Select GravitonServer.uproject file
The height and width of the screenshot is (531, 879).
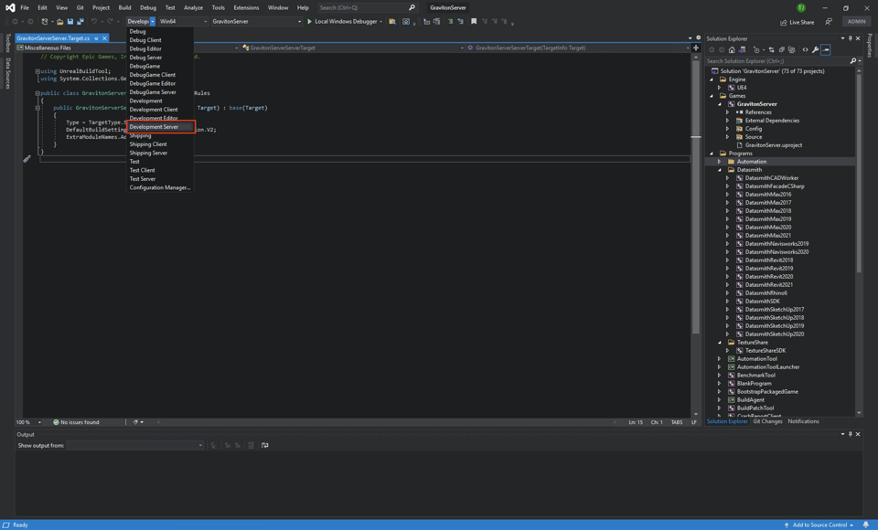coord(773,145)
